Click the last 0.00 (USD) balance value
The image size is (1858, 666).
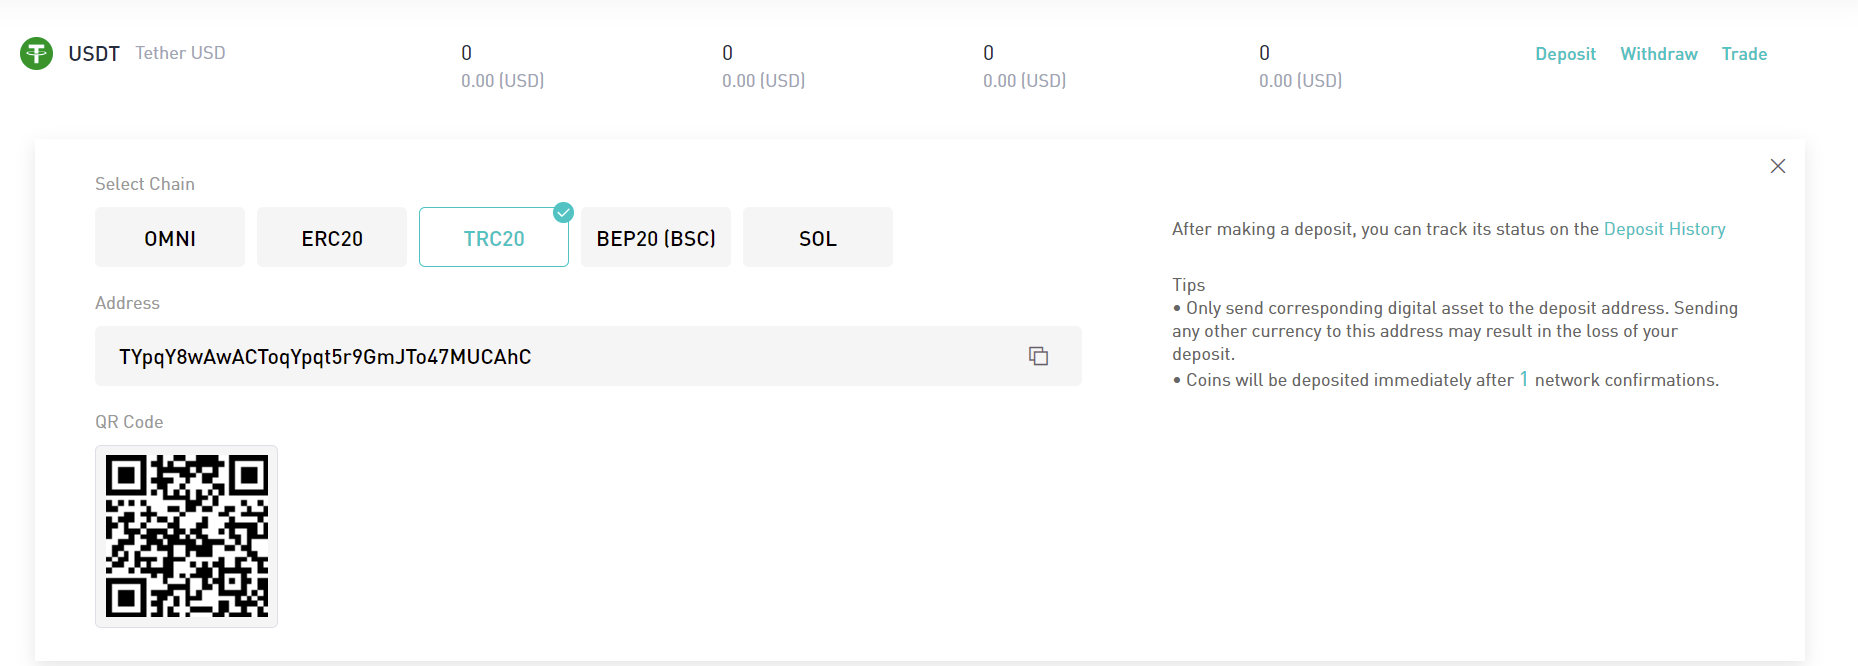point(1300,81)
